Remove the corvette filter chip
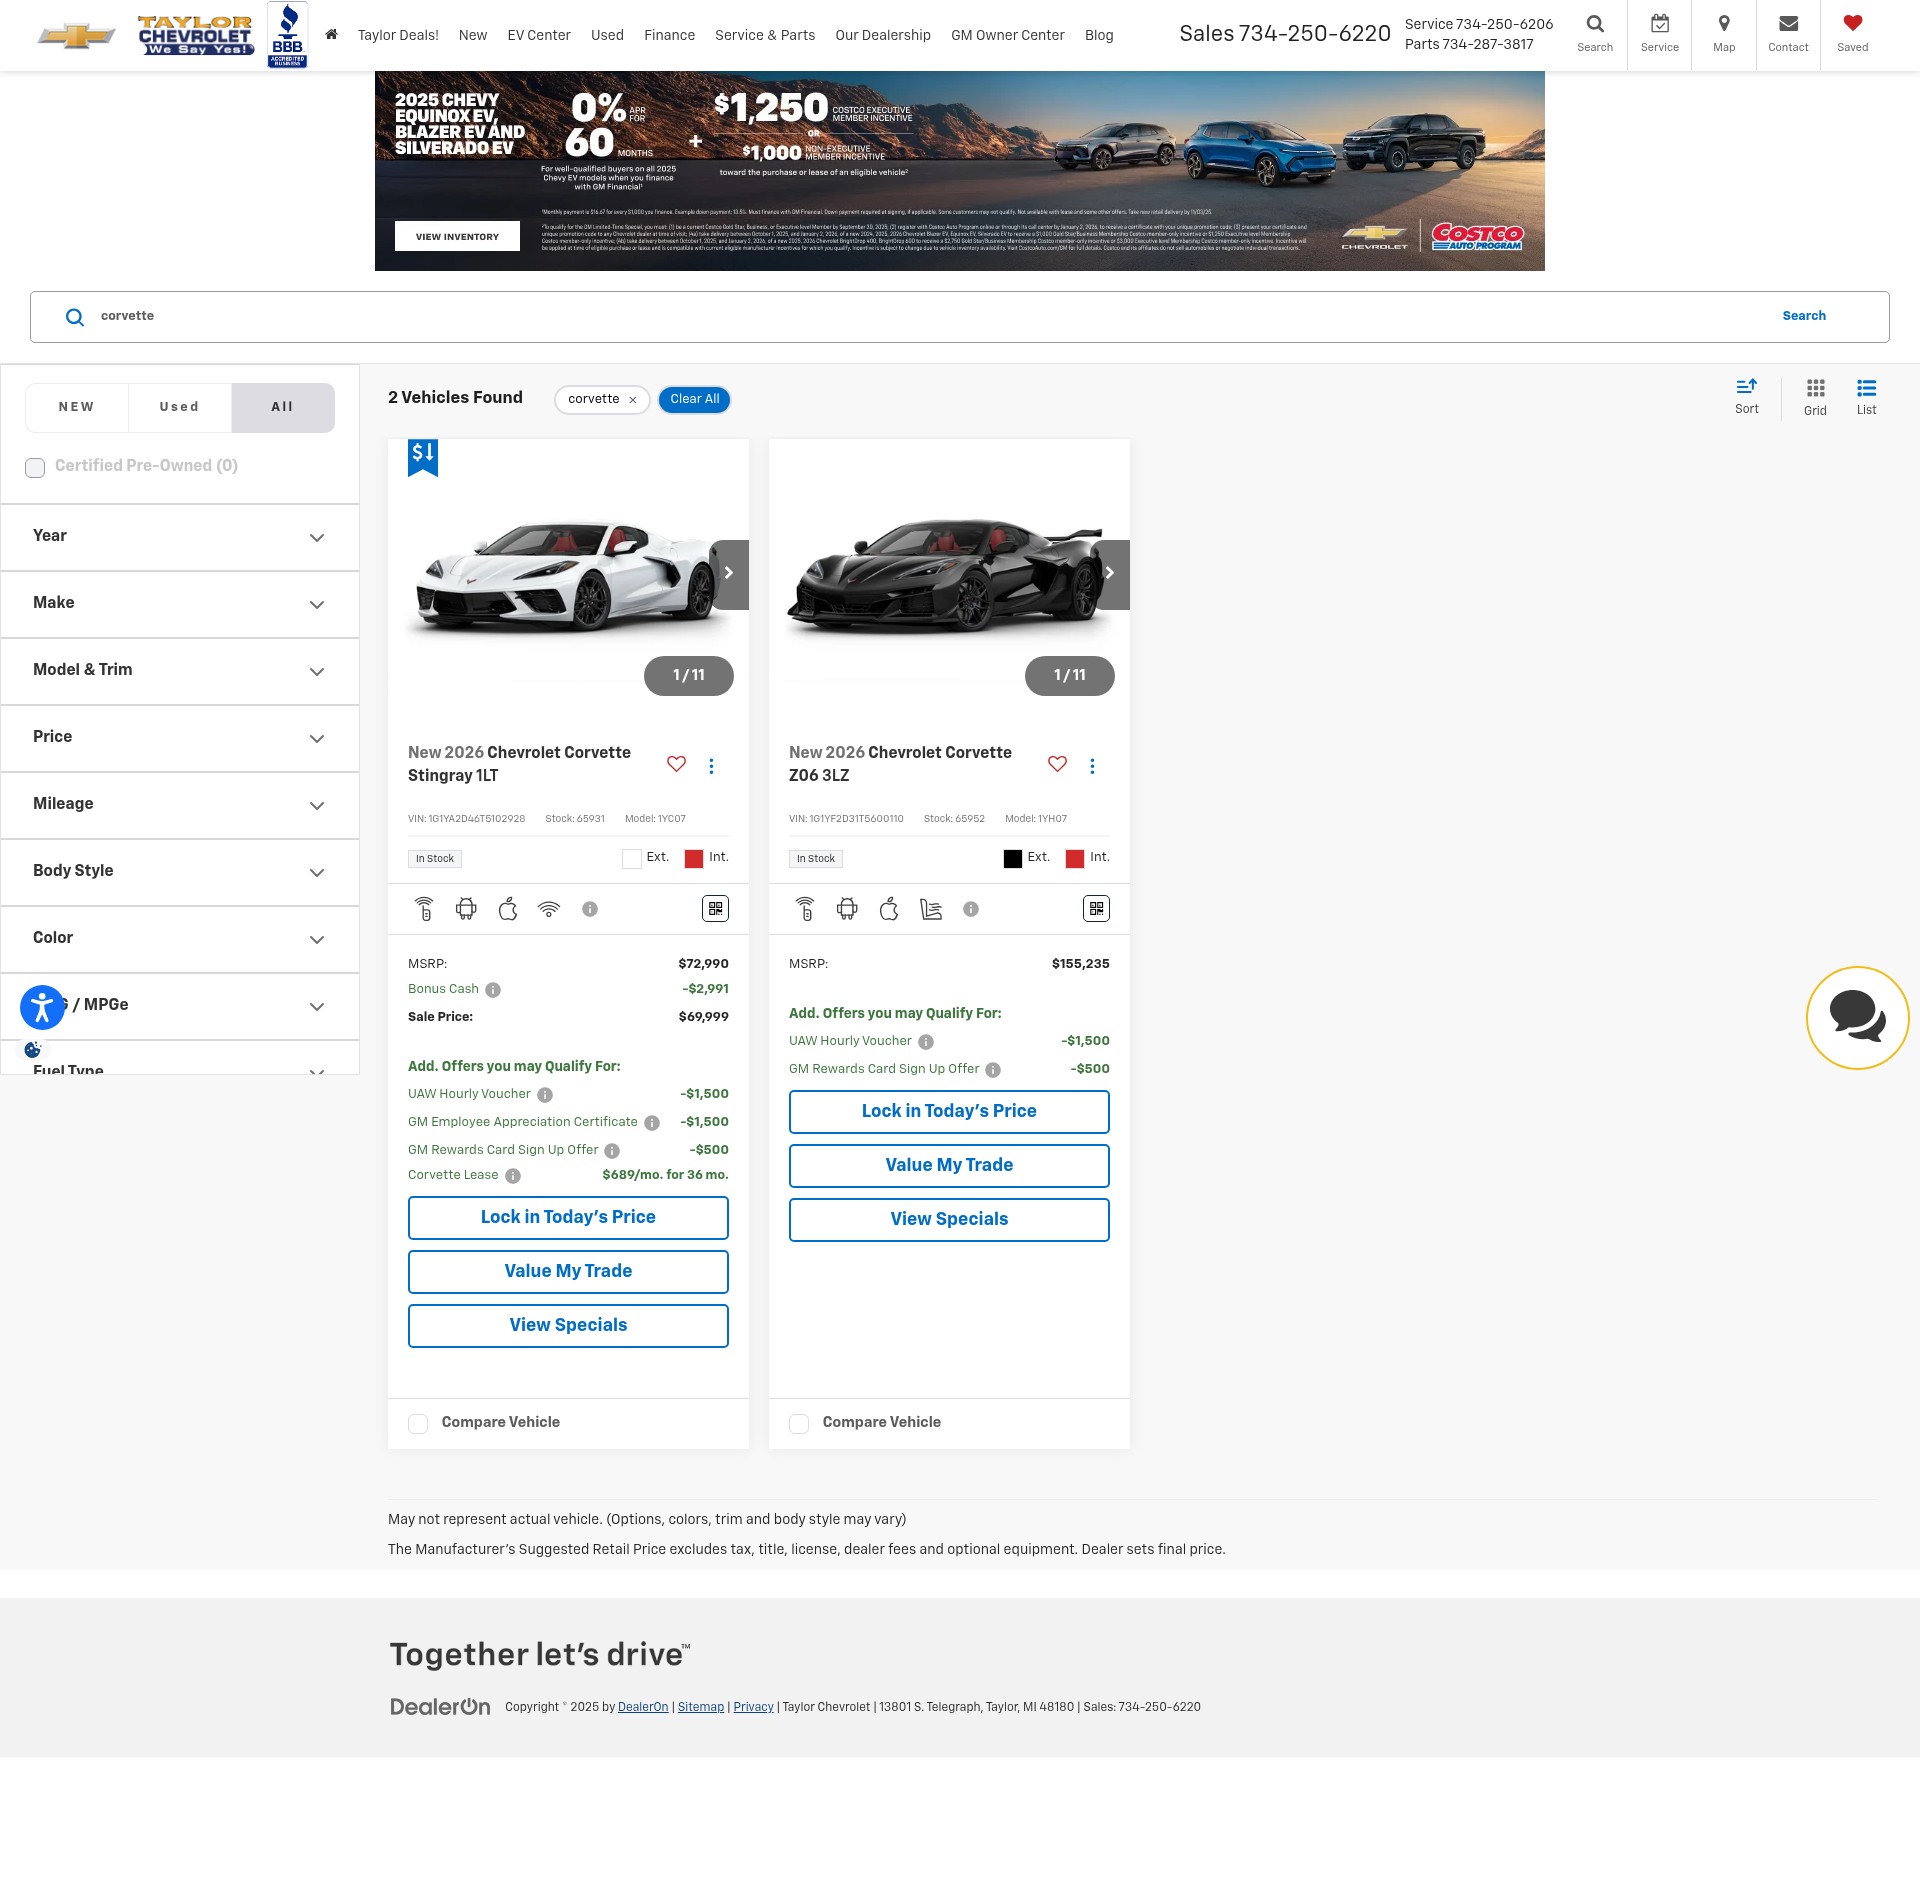This screenshot has width=1920, height=1880. (633, 400)
